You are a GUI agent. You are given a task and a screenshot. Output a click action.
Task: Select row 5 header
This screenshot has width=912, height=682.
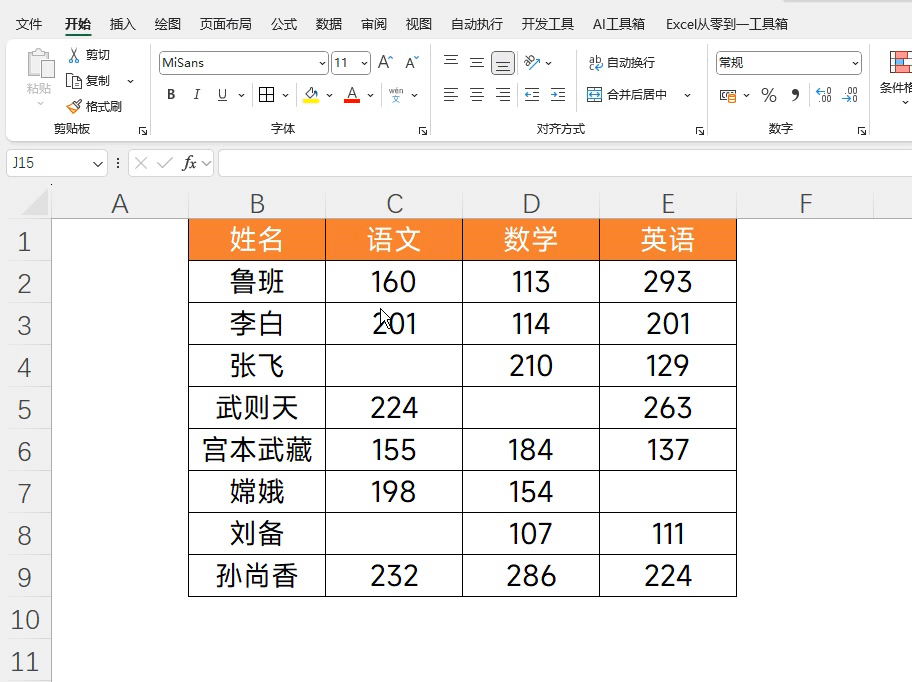click(x=24, y=409)
